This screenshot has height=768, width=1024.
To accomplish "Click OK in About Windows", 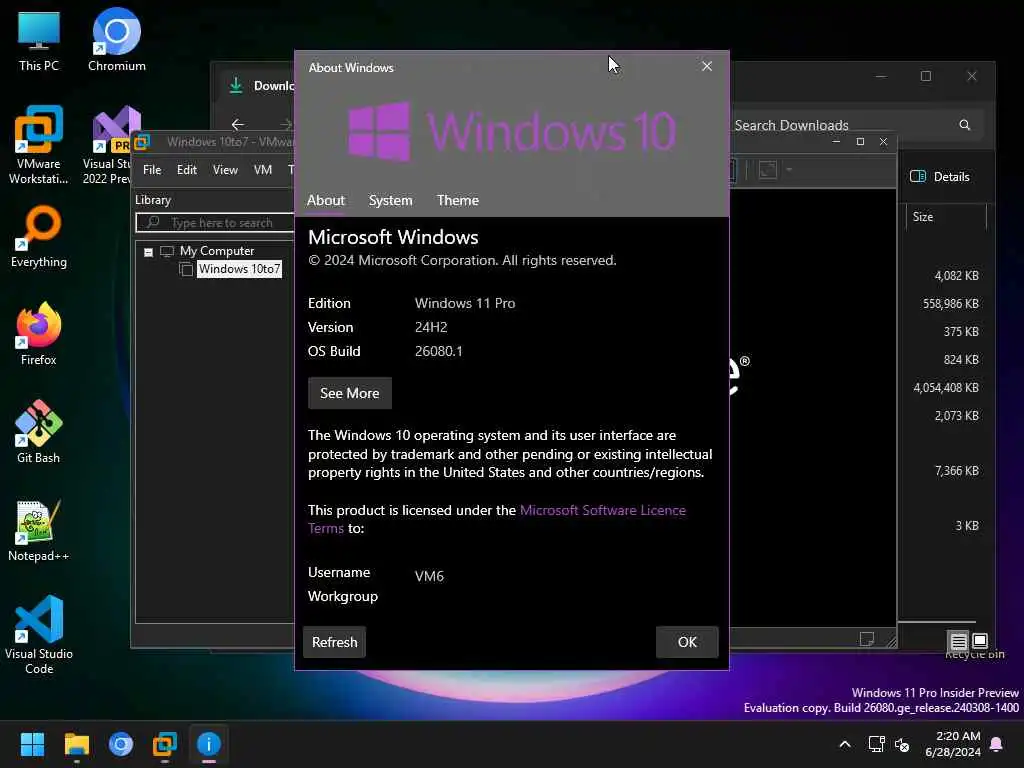I will [687, 642].
